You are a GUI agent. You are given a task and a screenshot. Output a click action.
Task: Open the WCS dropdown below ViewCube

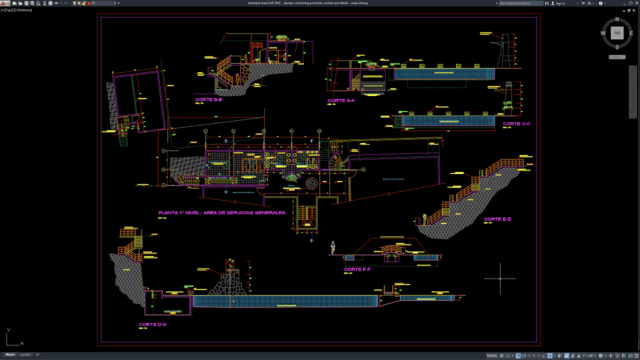pos(617,57)
